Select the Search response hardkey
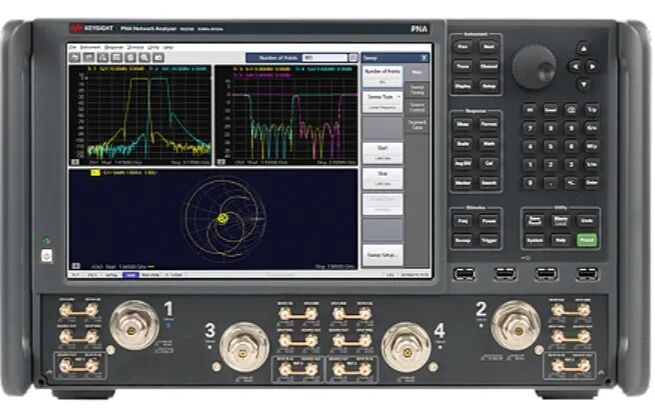 click(488, 183)
